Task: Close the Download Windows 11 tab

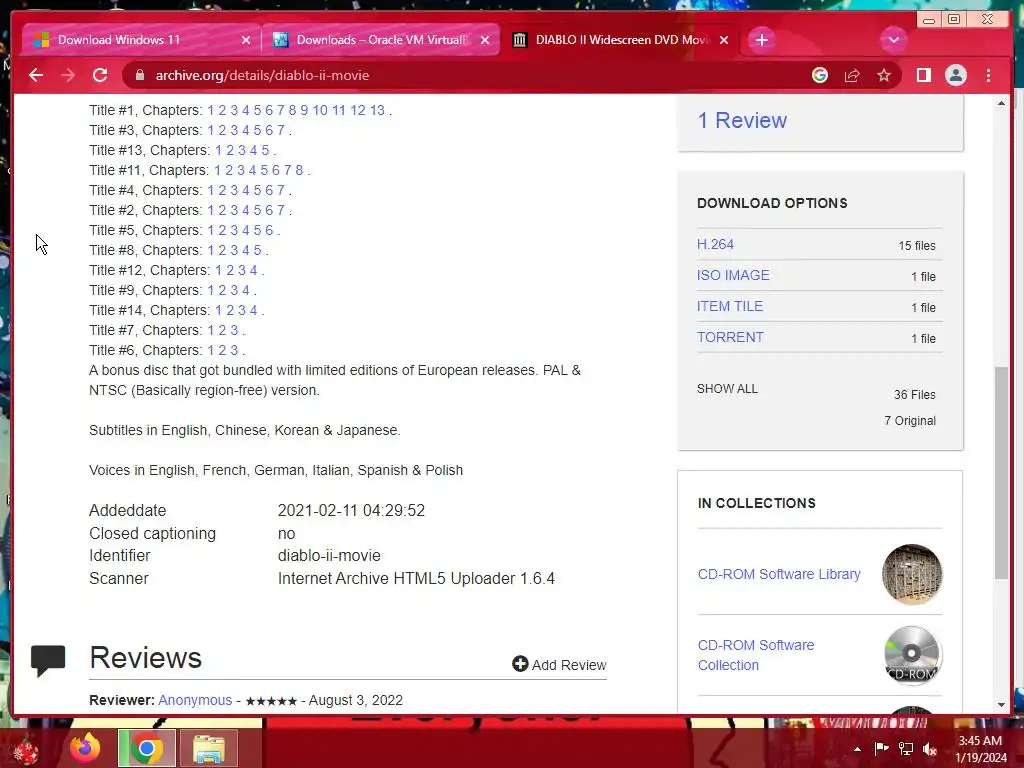Action: tap(246, 40)
